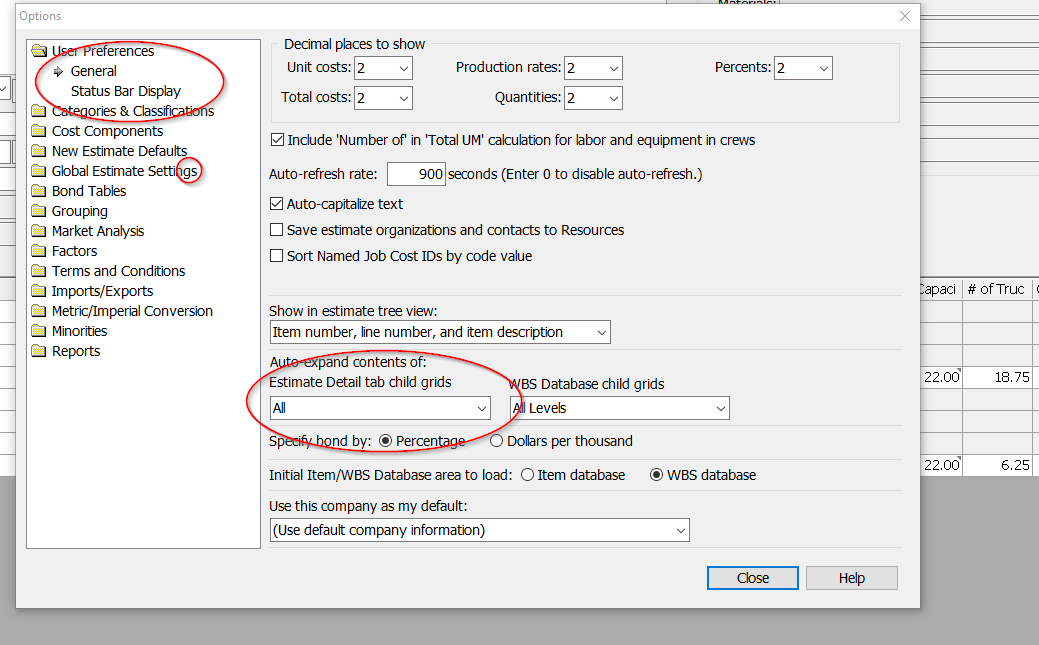
Task: Open Quantities decimal places dropdown
Action: (594, 98)
